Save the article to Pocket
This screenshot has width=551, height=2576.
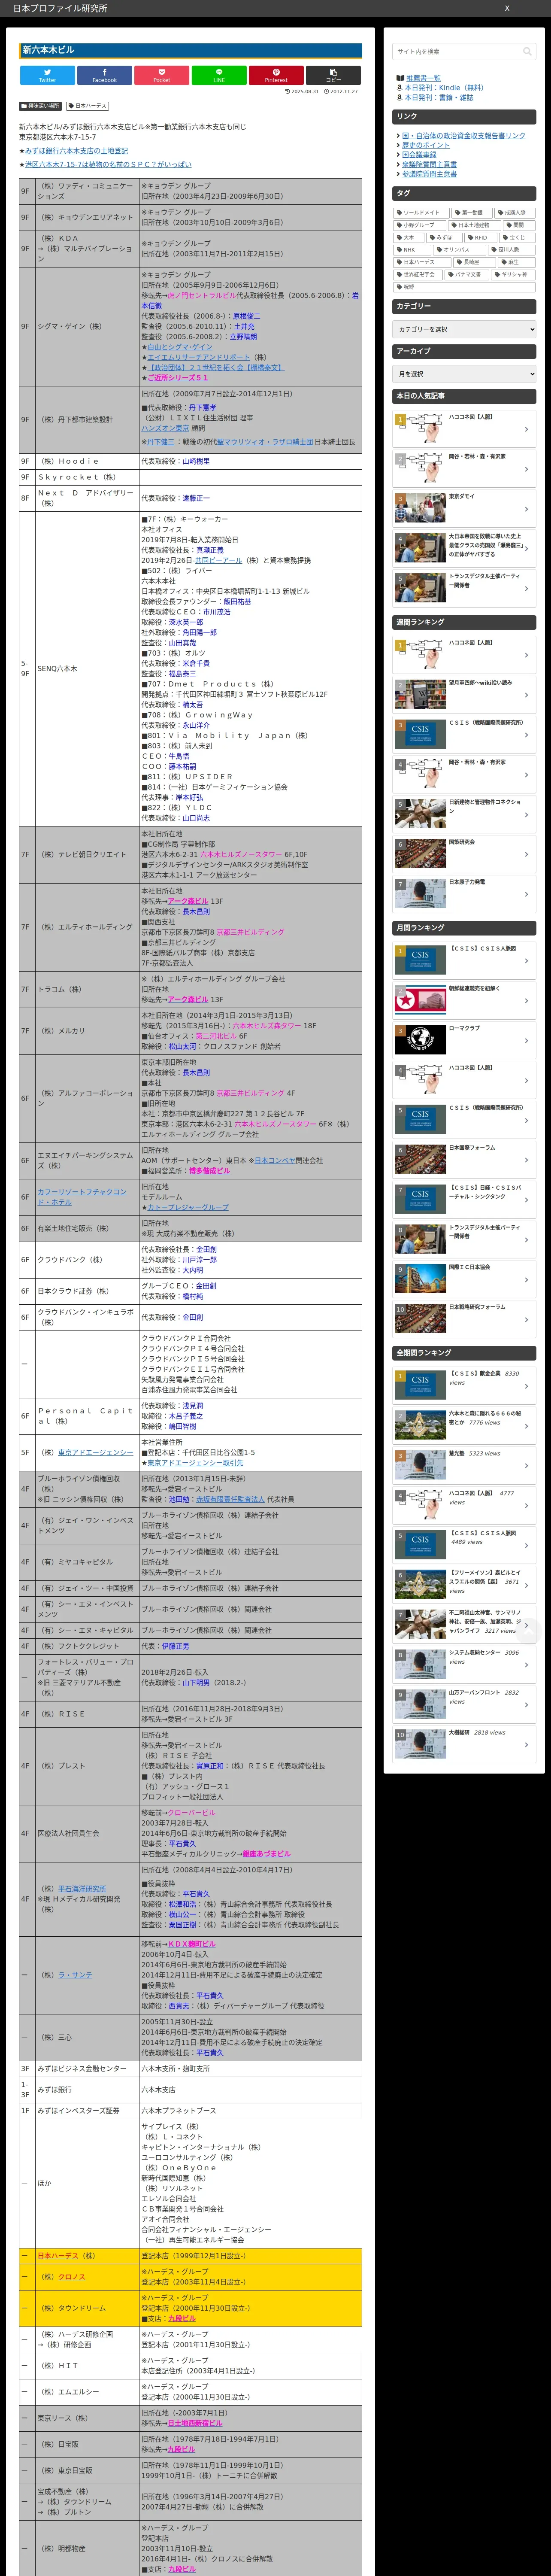click(x=162, y=75)
